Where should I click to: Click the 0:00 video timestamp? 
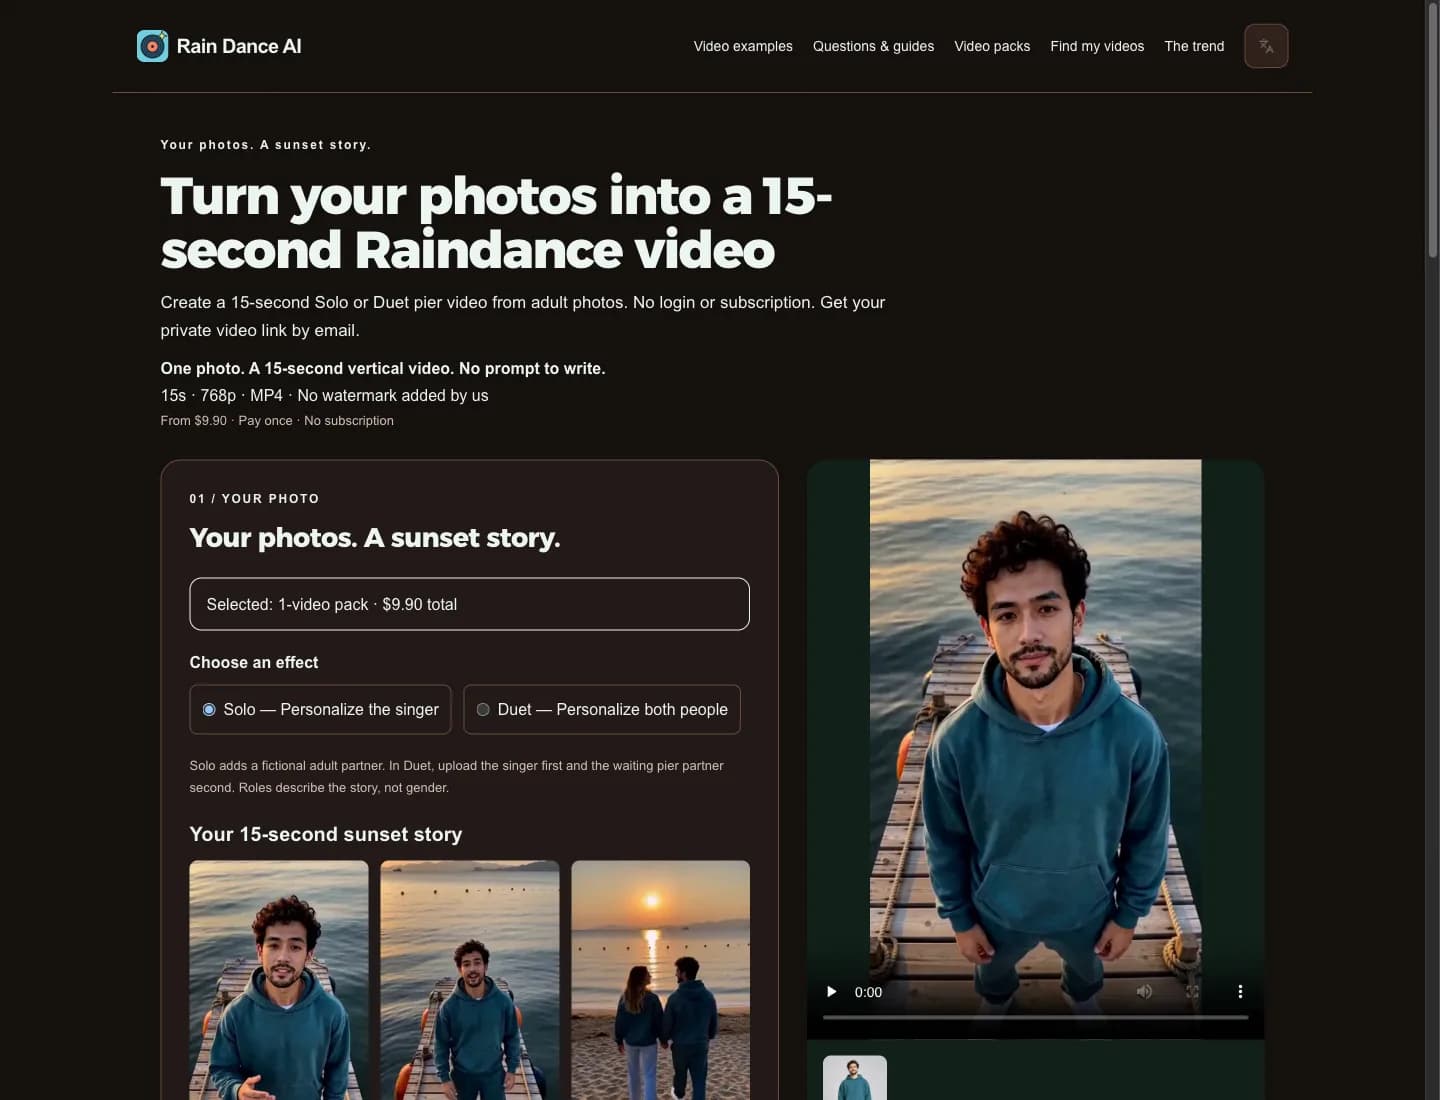868,992
